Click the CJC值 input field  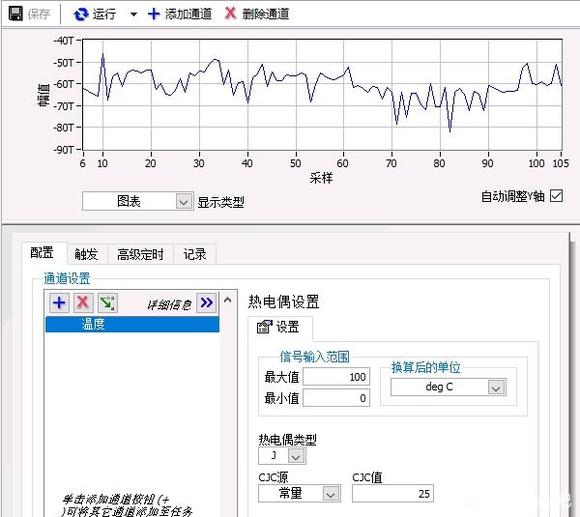pos(392,493)
